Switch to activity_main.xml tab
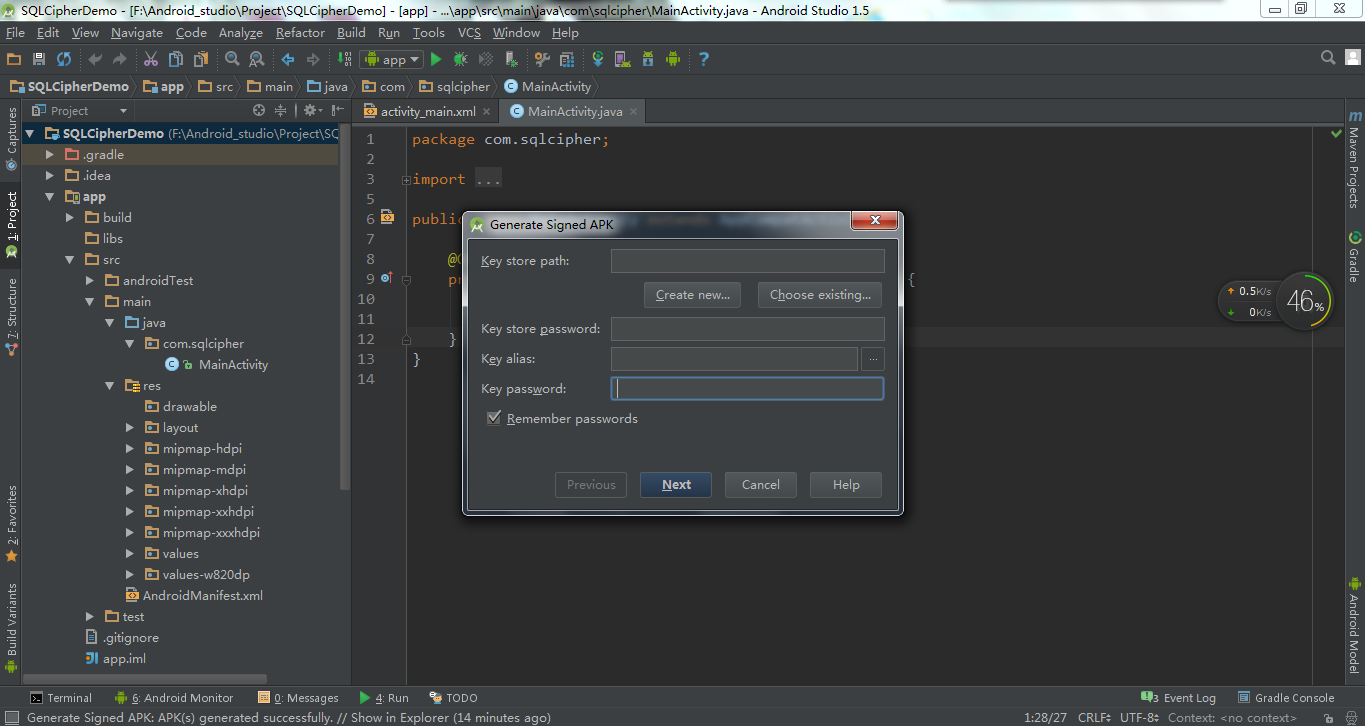The height and width of the screenshot is (726, 1365). tap(427, 111)
